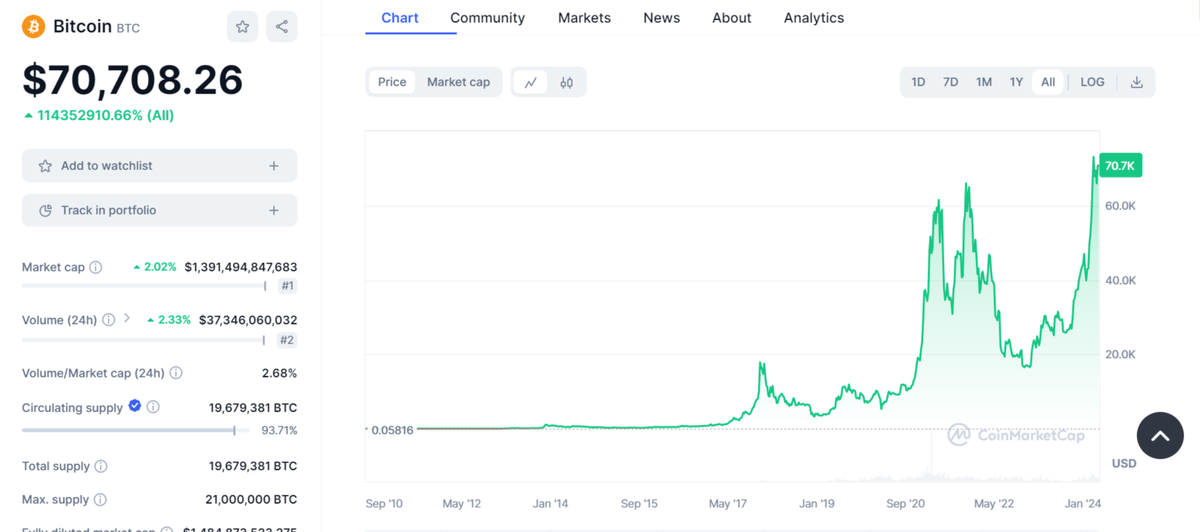This screenshot has height=532, width=1200.
Task: Switch to line chart view
Action: (531, 82)
